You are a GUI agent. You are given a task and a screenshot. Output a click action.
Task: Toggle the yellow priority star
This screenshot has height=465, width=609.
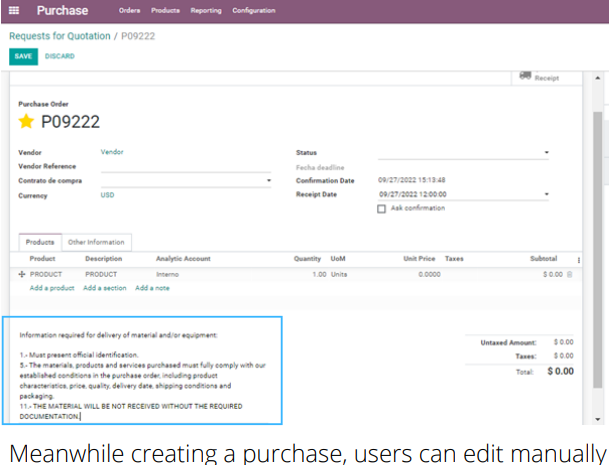[26, 121]
